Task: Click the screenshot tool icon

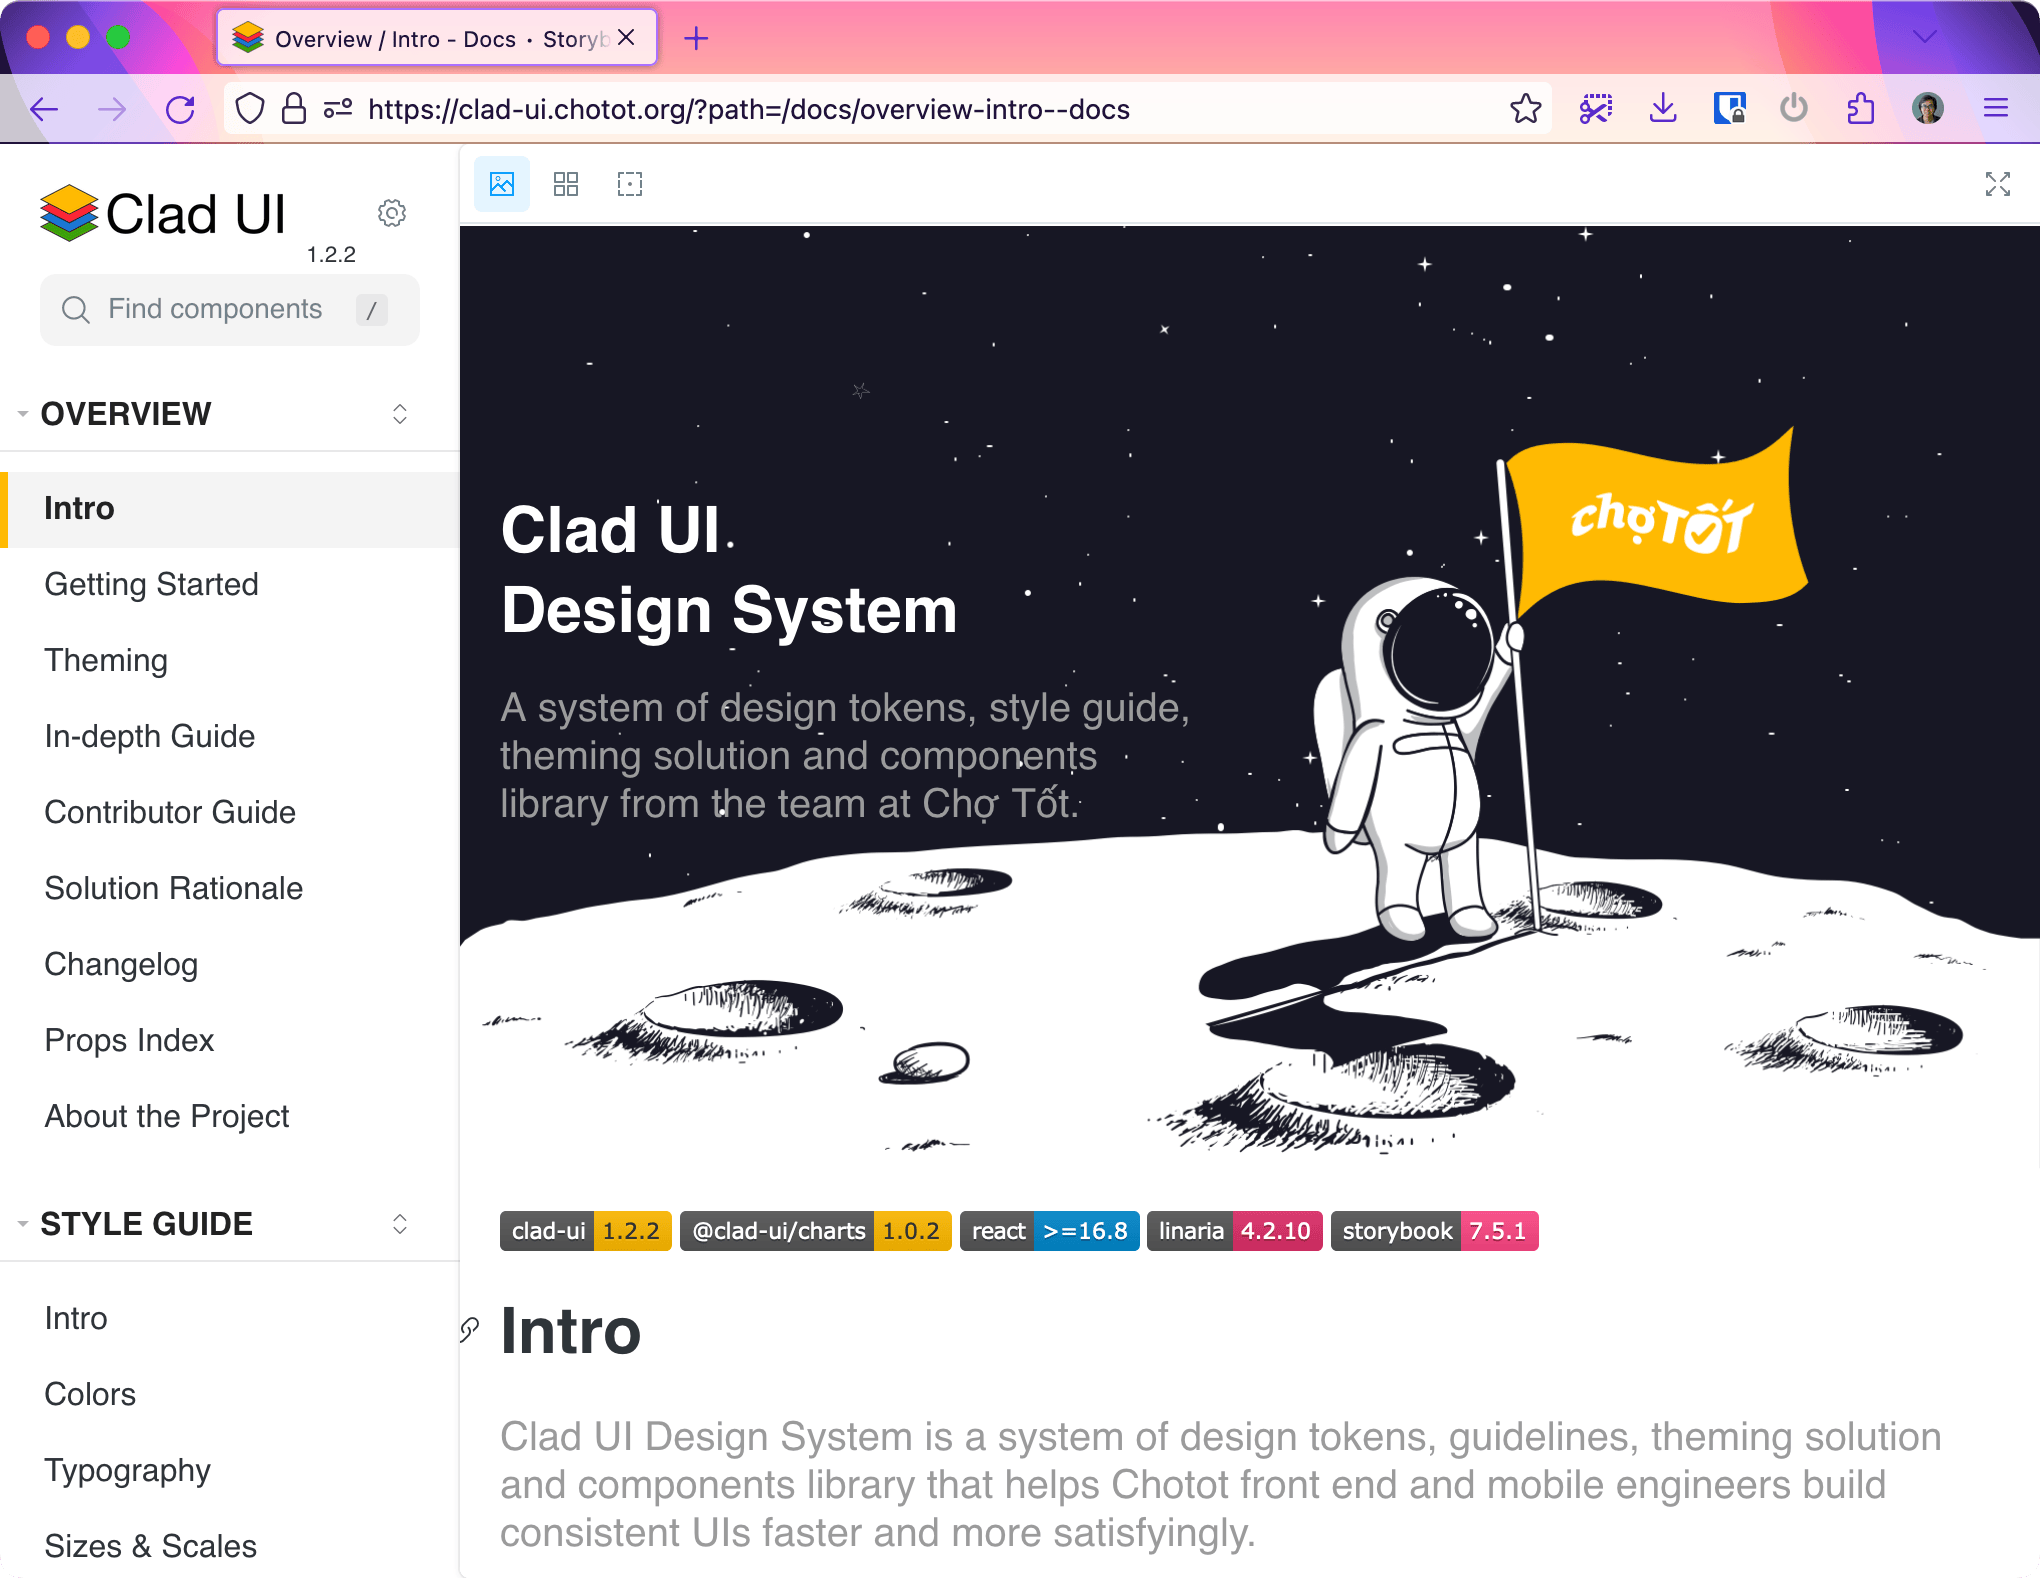Action: pos(1596,108)
